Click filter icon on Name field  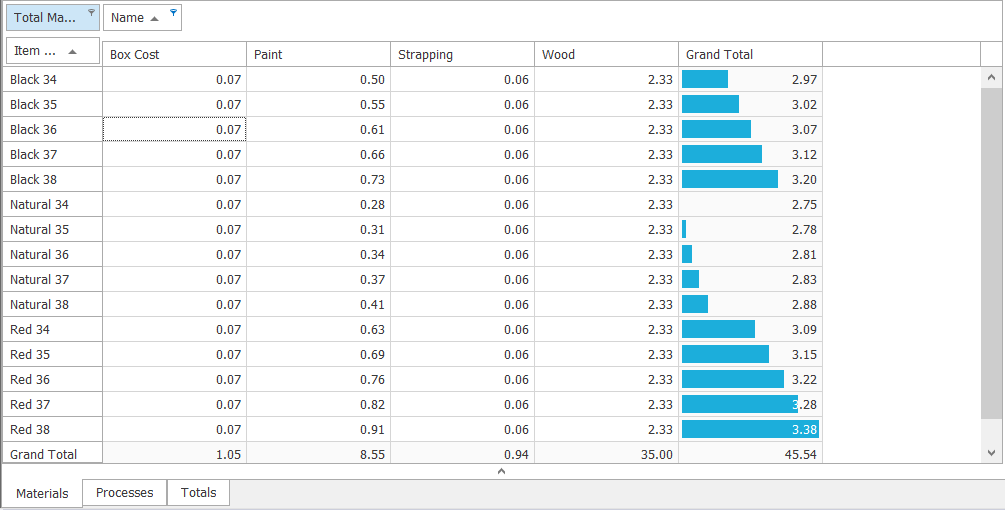coord(173,12)
